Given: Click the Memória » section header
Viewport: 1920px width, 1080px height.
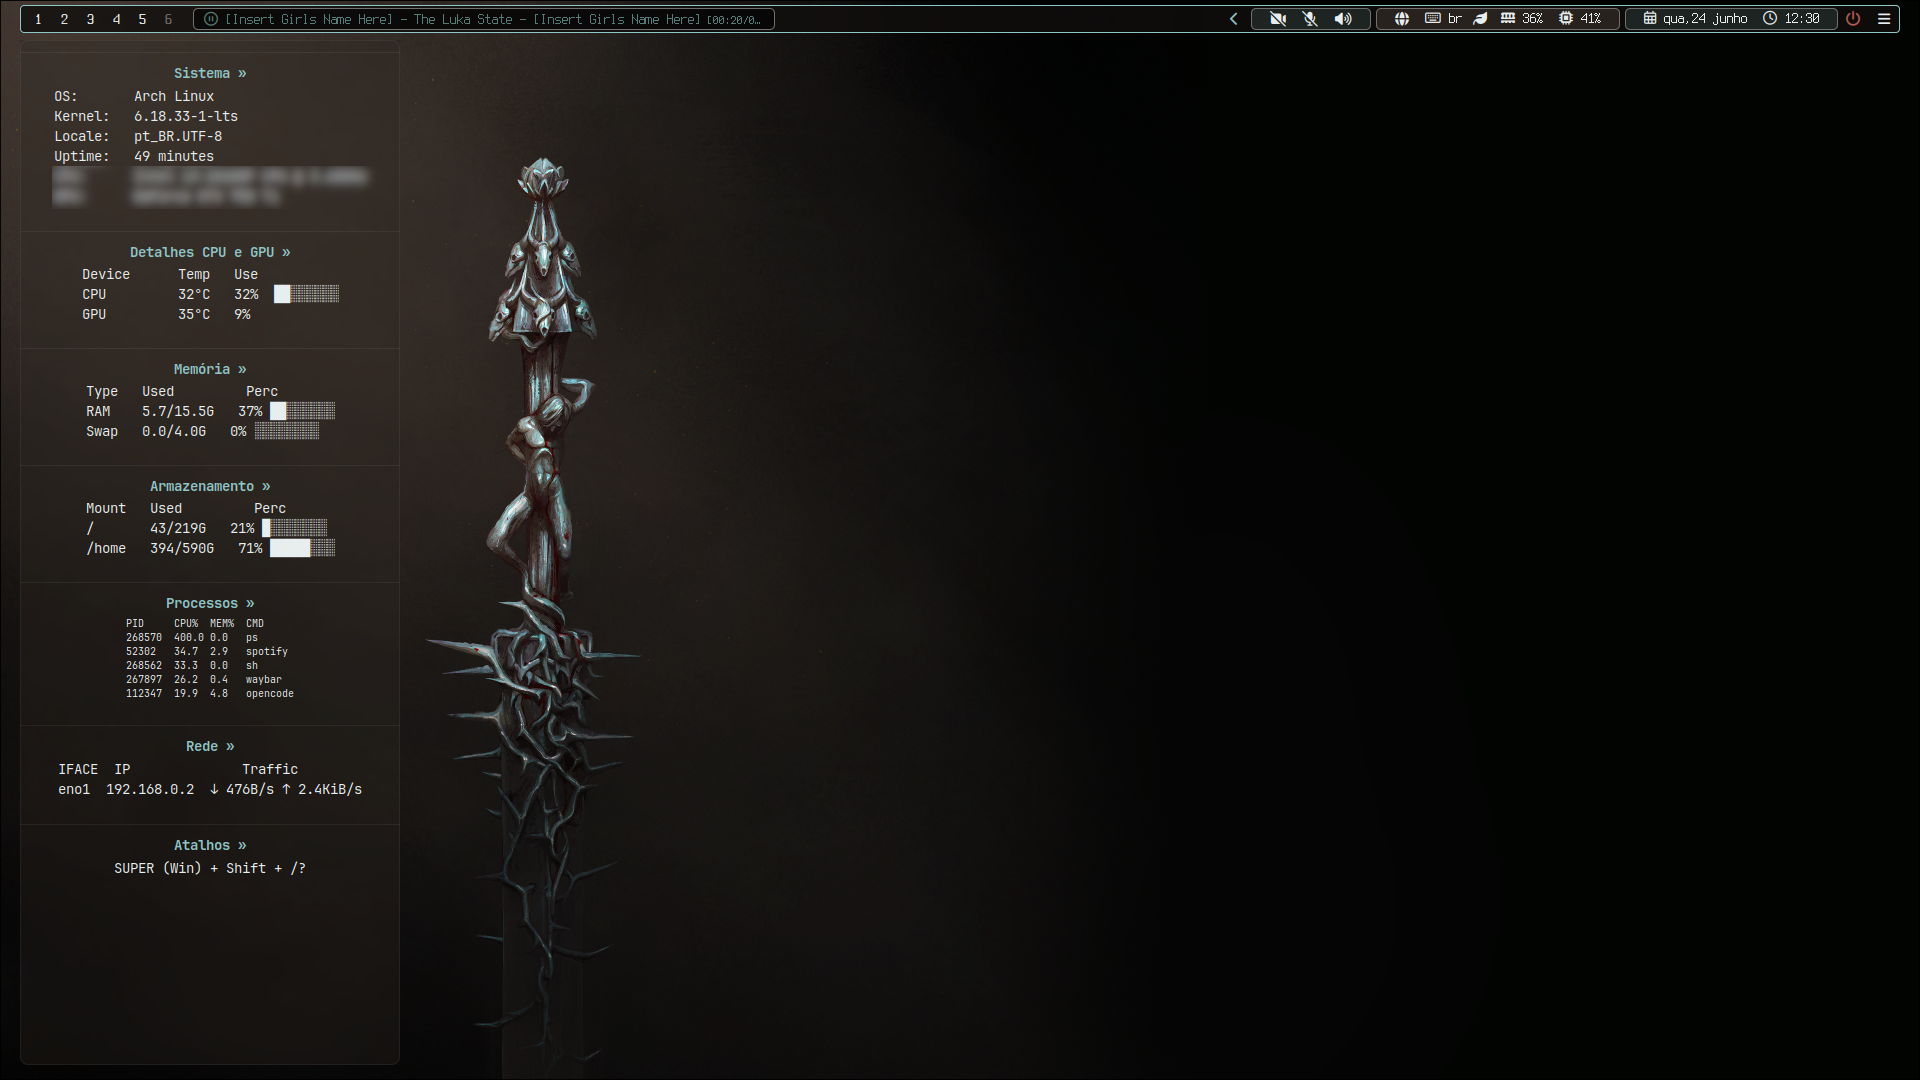Looking at the screenshot, I should tap(210, 369).
